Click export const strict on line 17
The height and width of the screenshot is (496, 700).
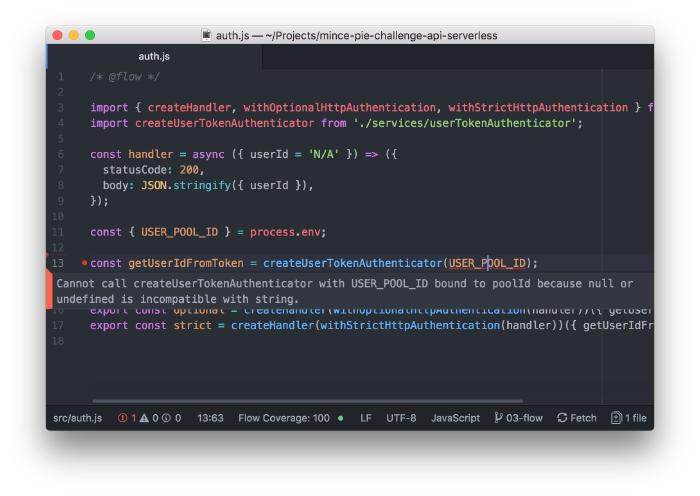pos(150,325)
